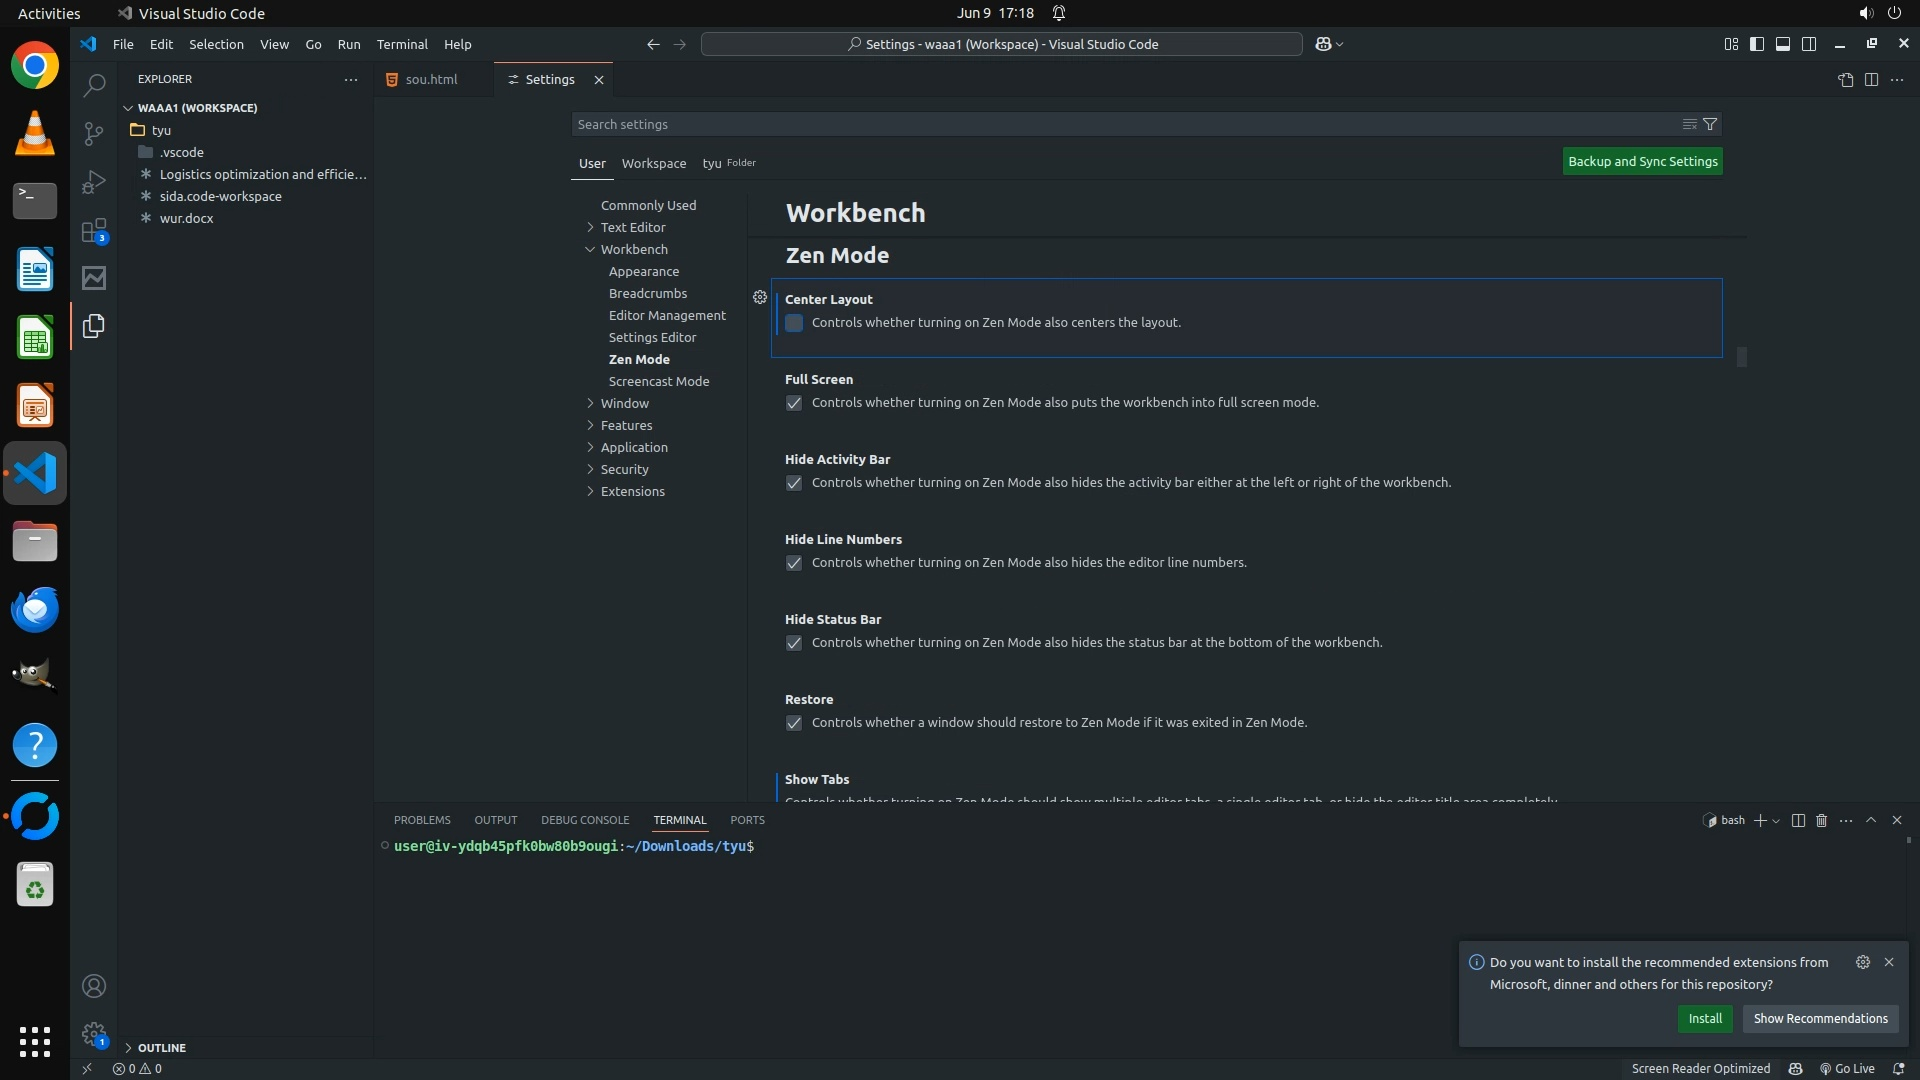
Task: Uncheck Zen Mode Full Screen option
Action: pos(794,403)
